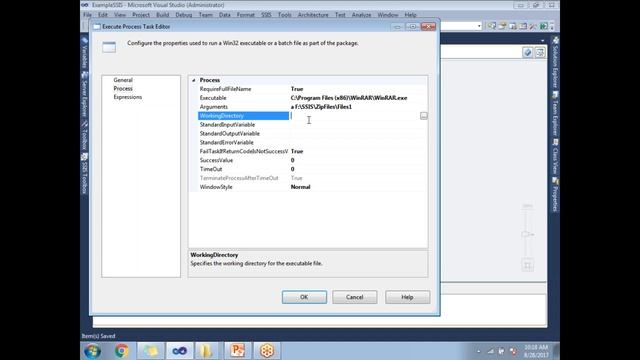Viewport: 640px width, 360px height.
Task: Select Process in the editor page list
Action: pos(123,89)
